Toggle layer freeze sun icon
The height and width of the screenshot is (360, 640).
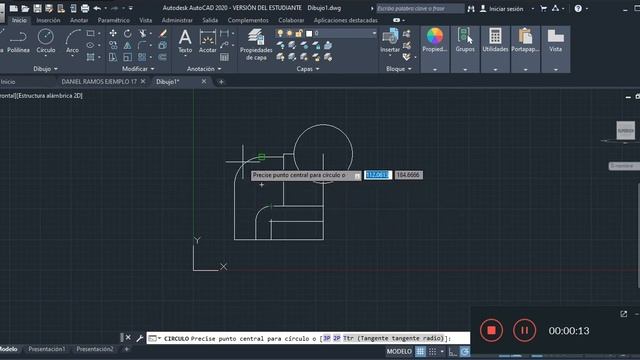(x=289, y=33)
